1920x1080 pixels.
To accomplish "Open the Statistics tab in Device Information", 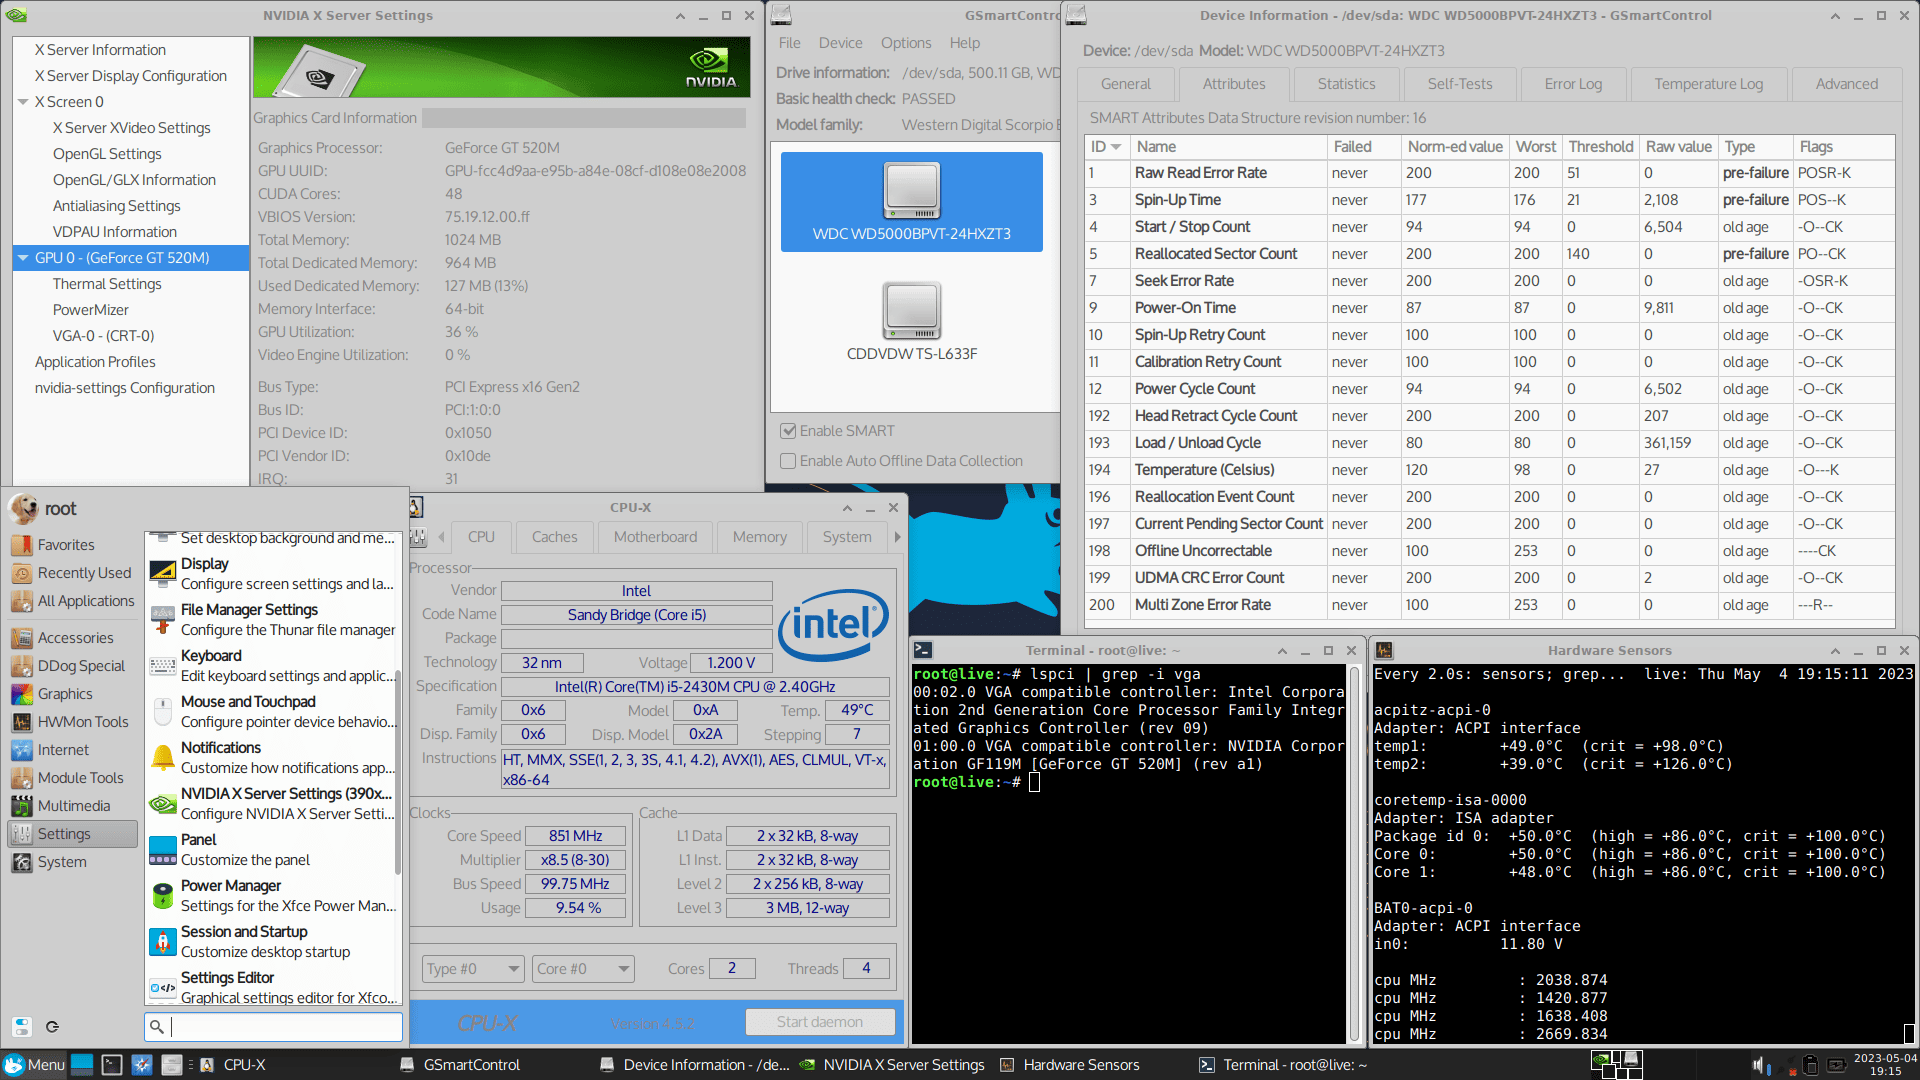I will click(1346, 84).
